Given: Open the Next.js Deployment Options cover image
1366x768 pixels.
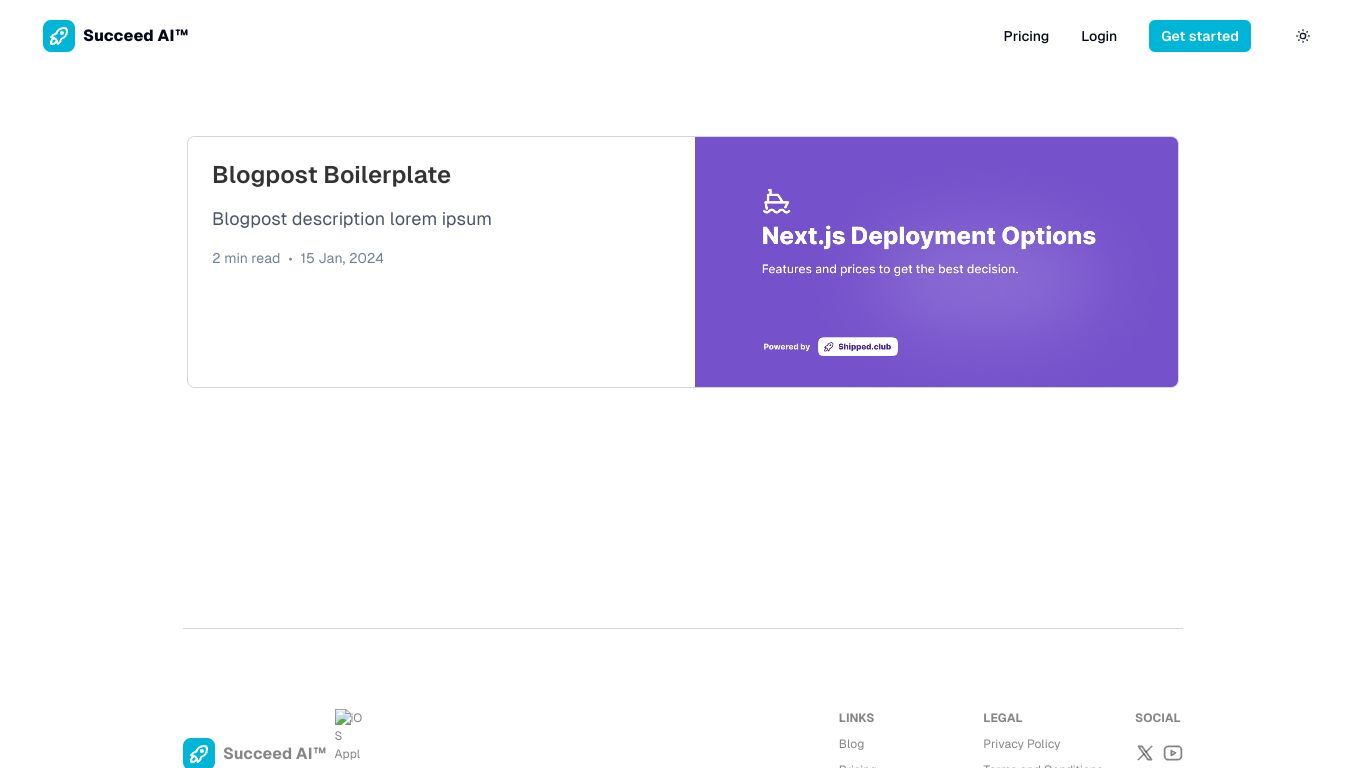Looking at the screenshot, I should click(936, 262).
